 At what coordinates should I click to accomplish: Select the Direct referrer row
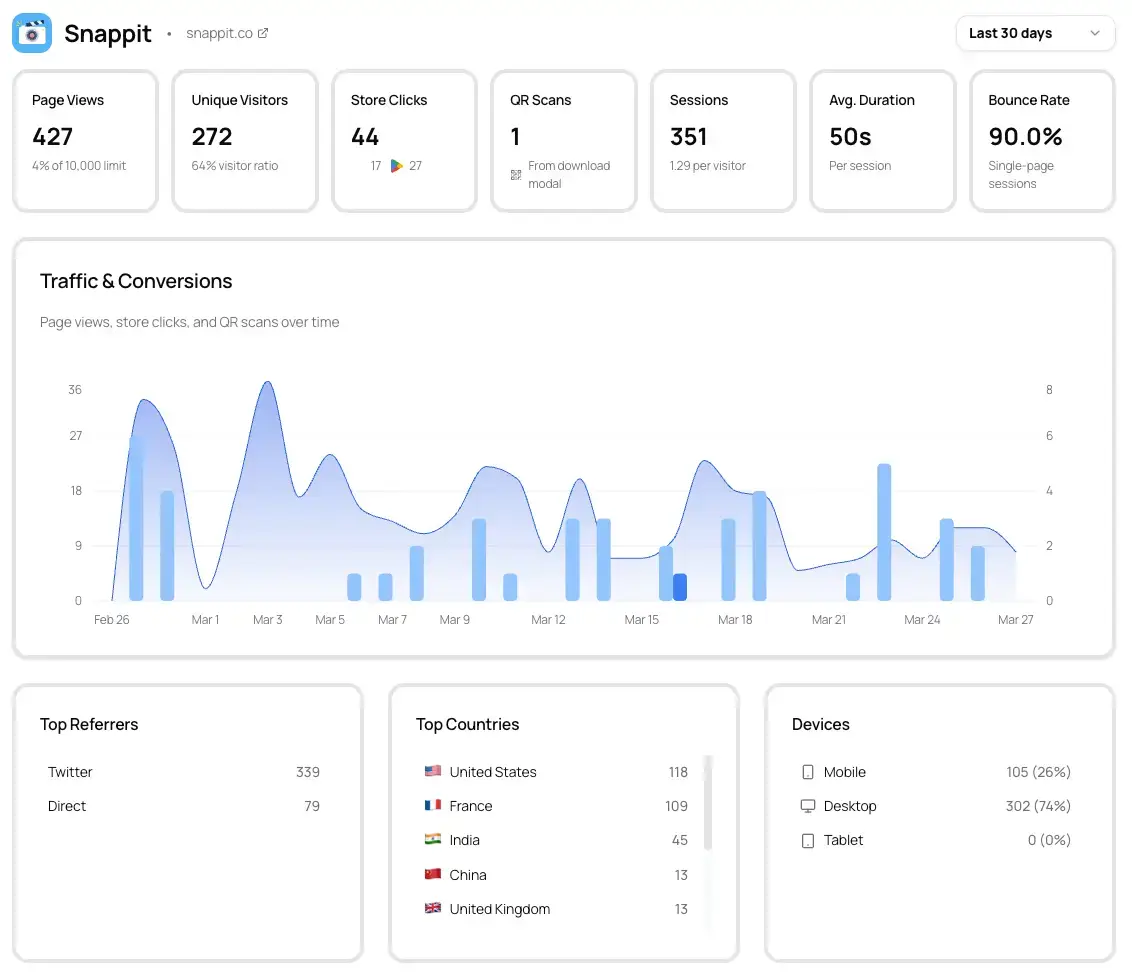pos(184,806)
